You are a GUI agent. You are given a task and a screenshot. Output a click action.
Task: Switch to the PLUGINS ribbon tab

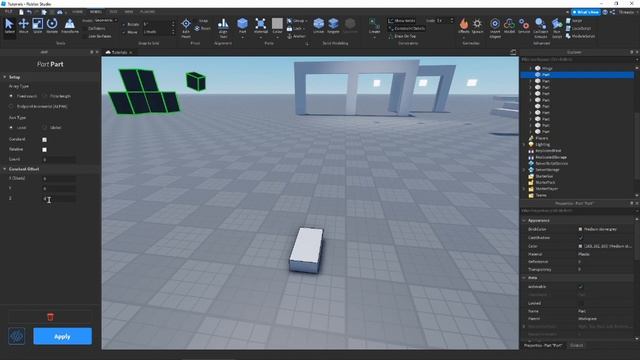pos(147,12)
